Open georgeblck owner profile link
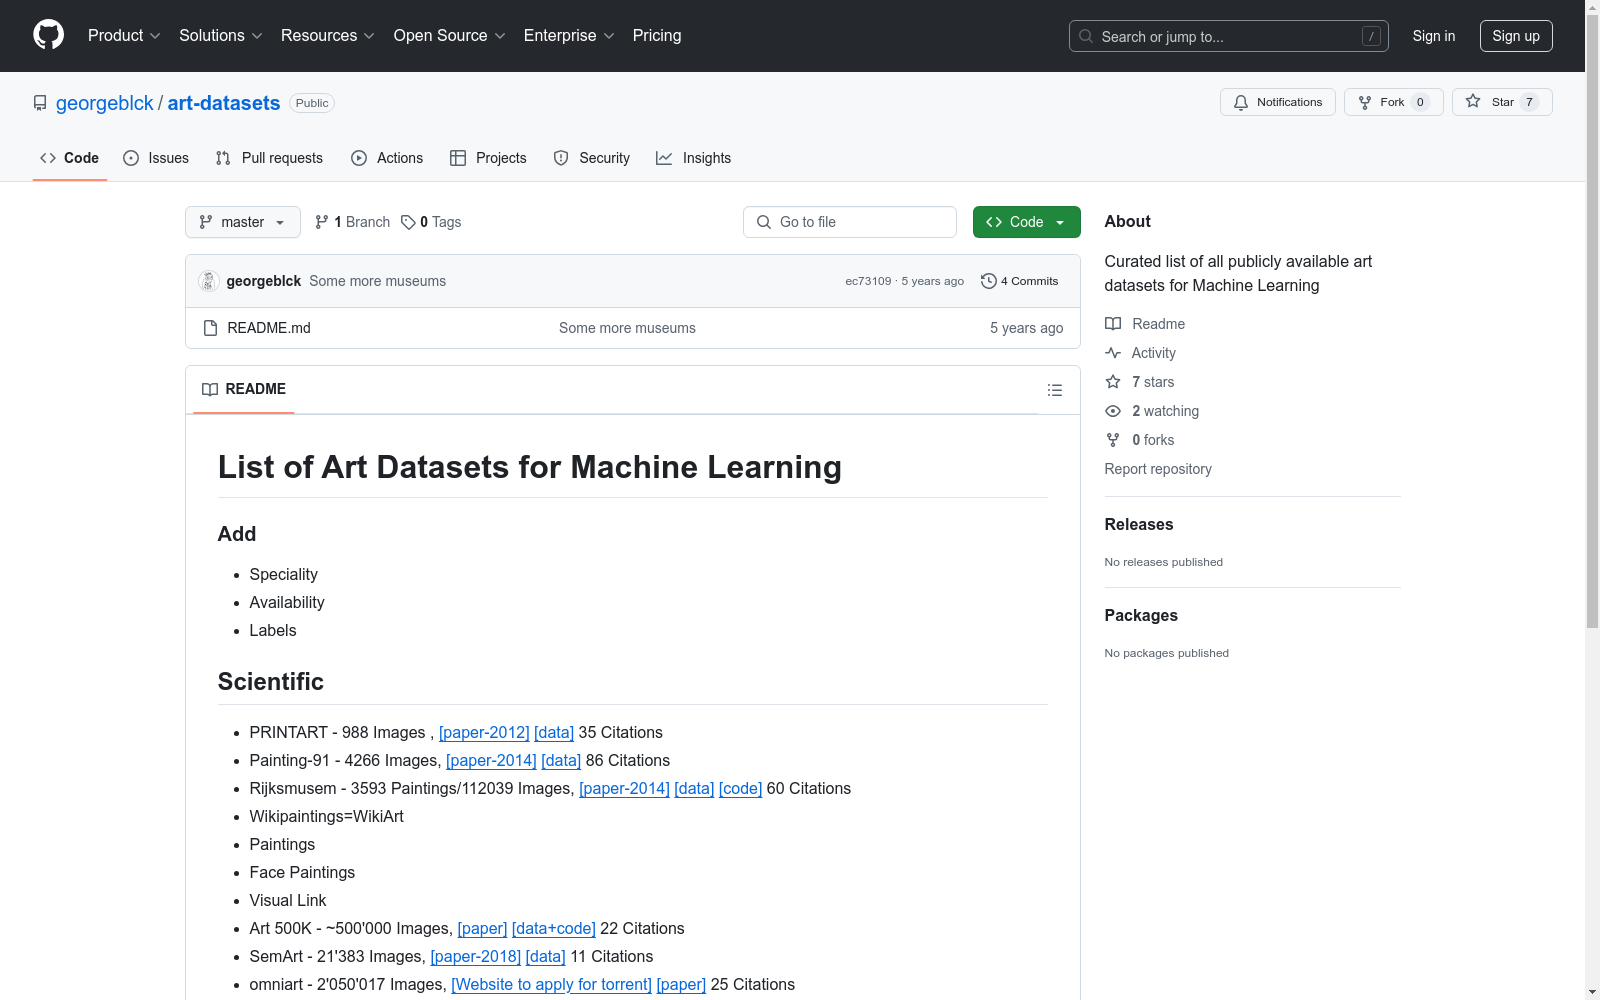Screen dimensions: 1600x1000 105,103
